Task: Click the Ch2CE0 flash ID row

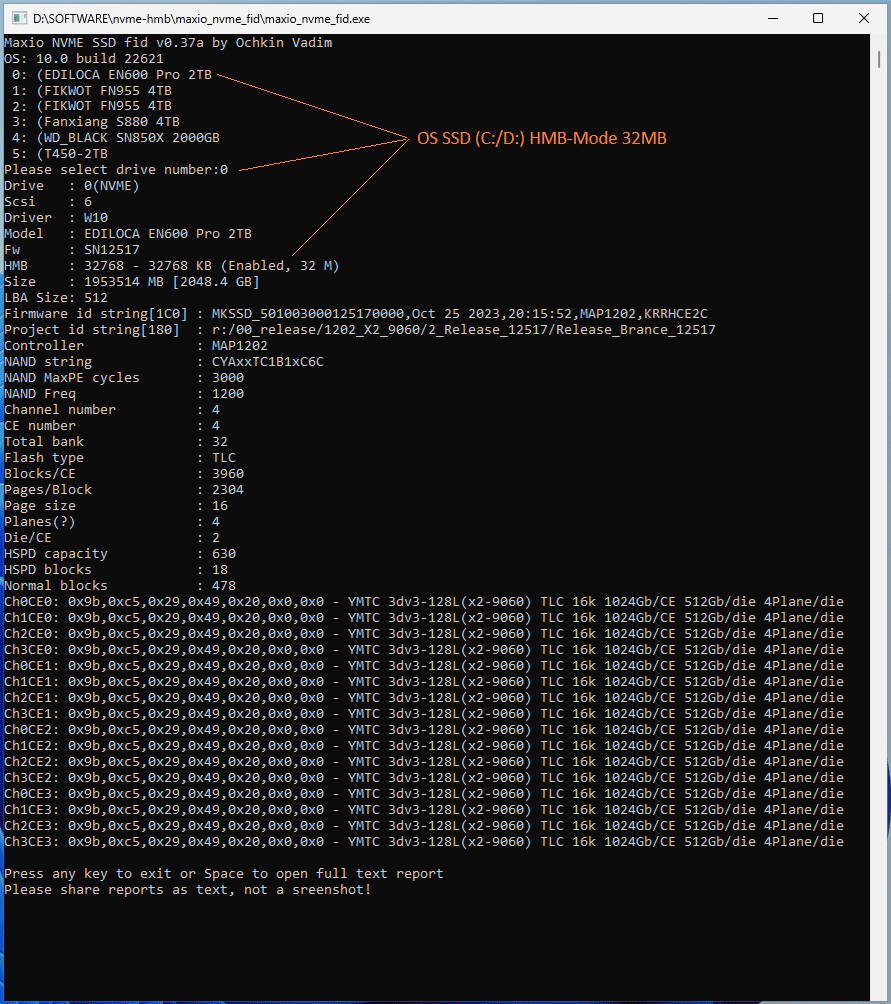Action: (424, 634)
